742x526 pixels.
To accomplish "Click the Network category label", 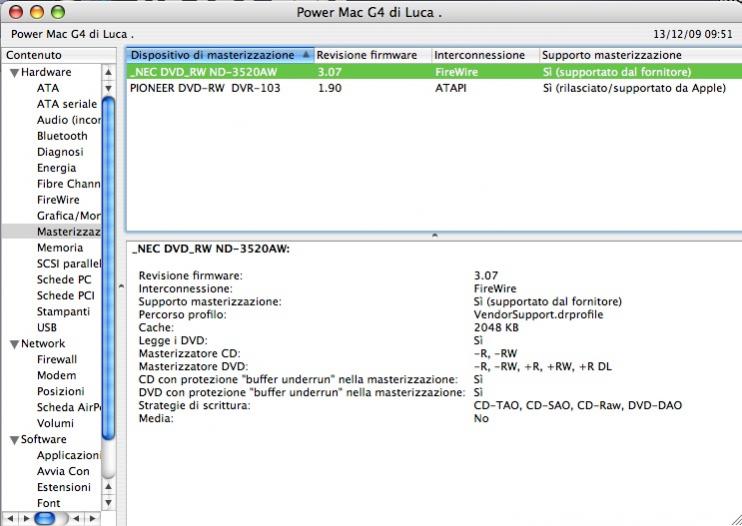I will (43, 344).
